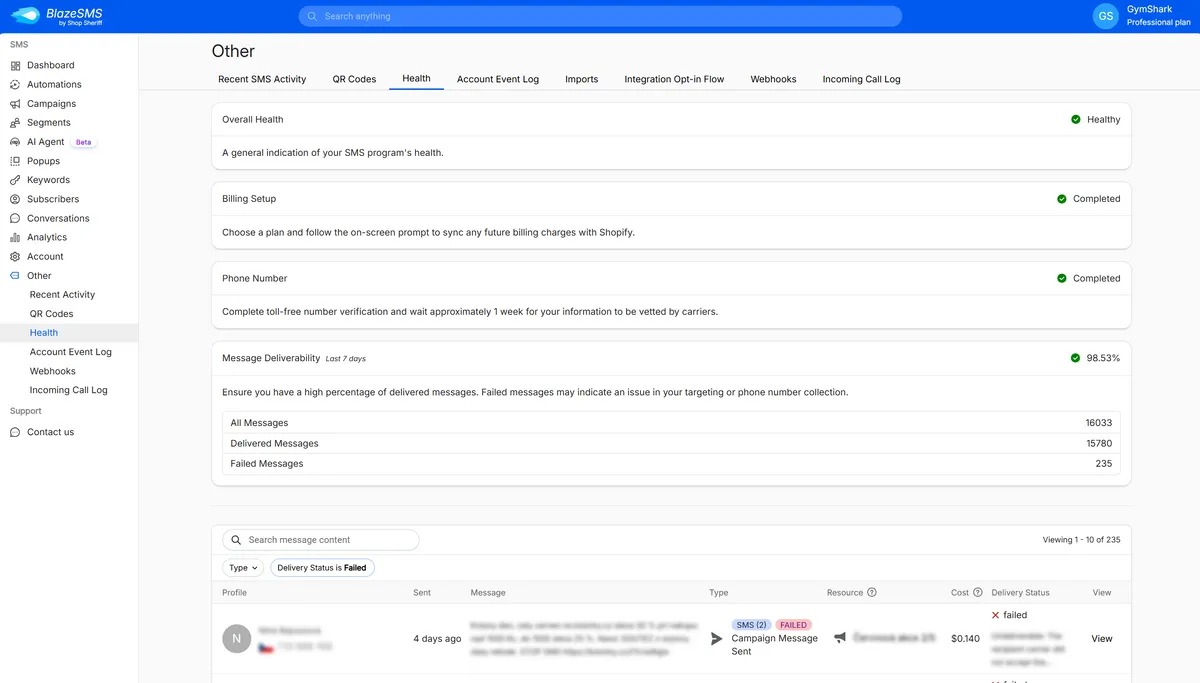Click the Resource column info icon
The height and width of the screenshot is (683, 1200).
pyautogui.click(x=870, y=592)
